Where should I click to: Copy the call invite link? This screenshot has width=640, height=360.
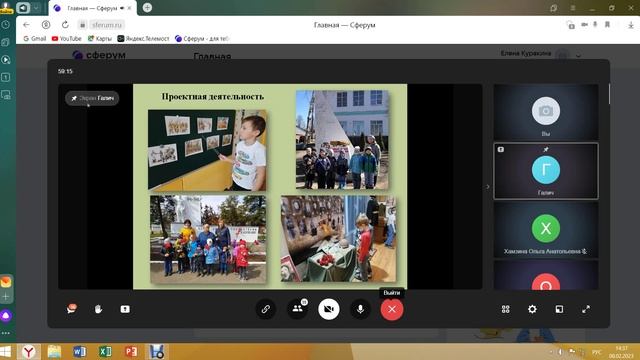266,309
